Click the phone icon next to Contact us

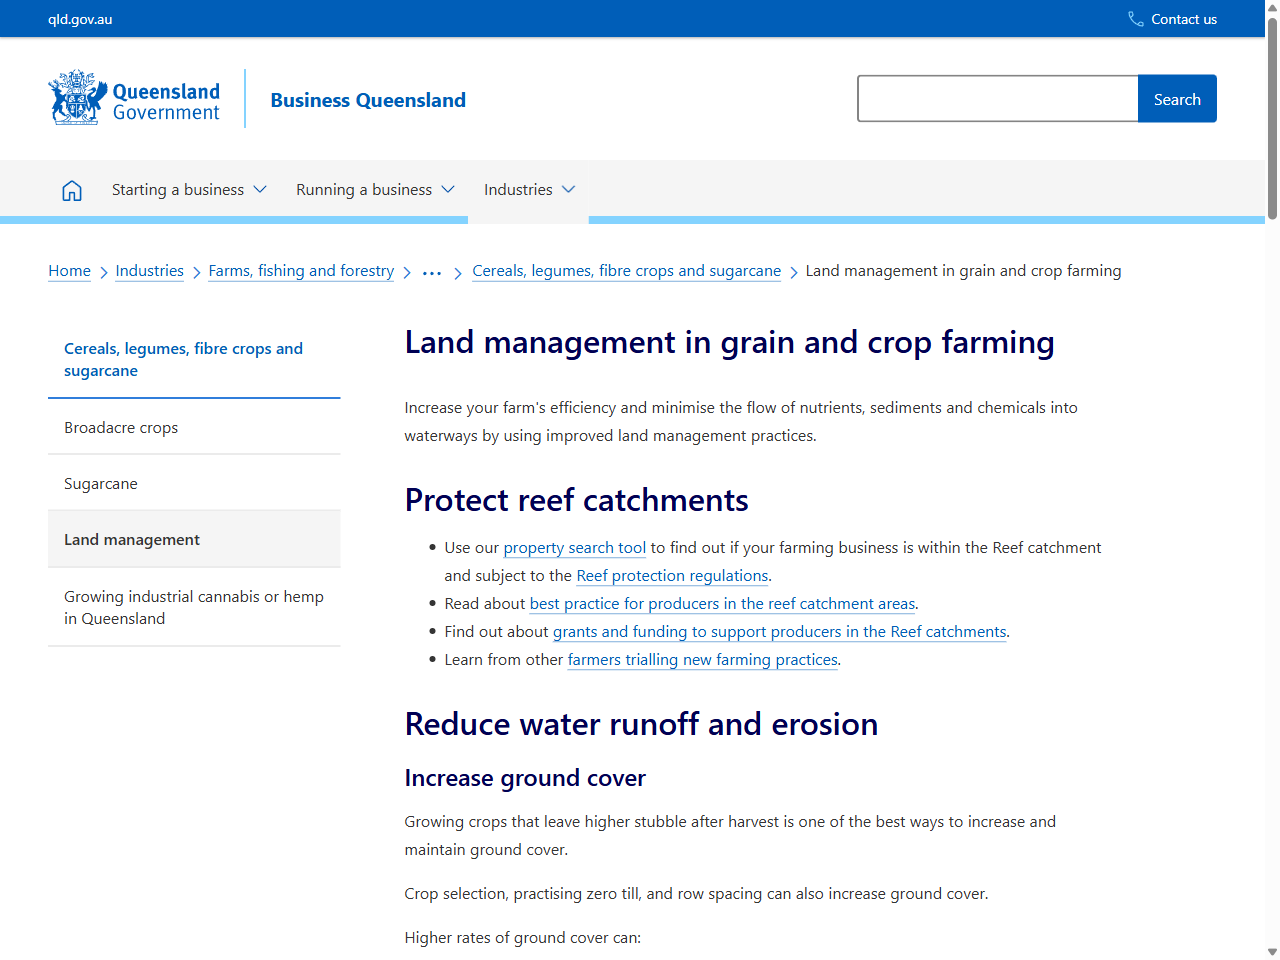1134,18
